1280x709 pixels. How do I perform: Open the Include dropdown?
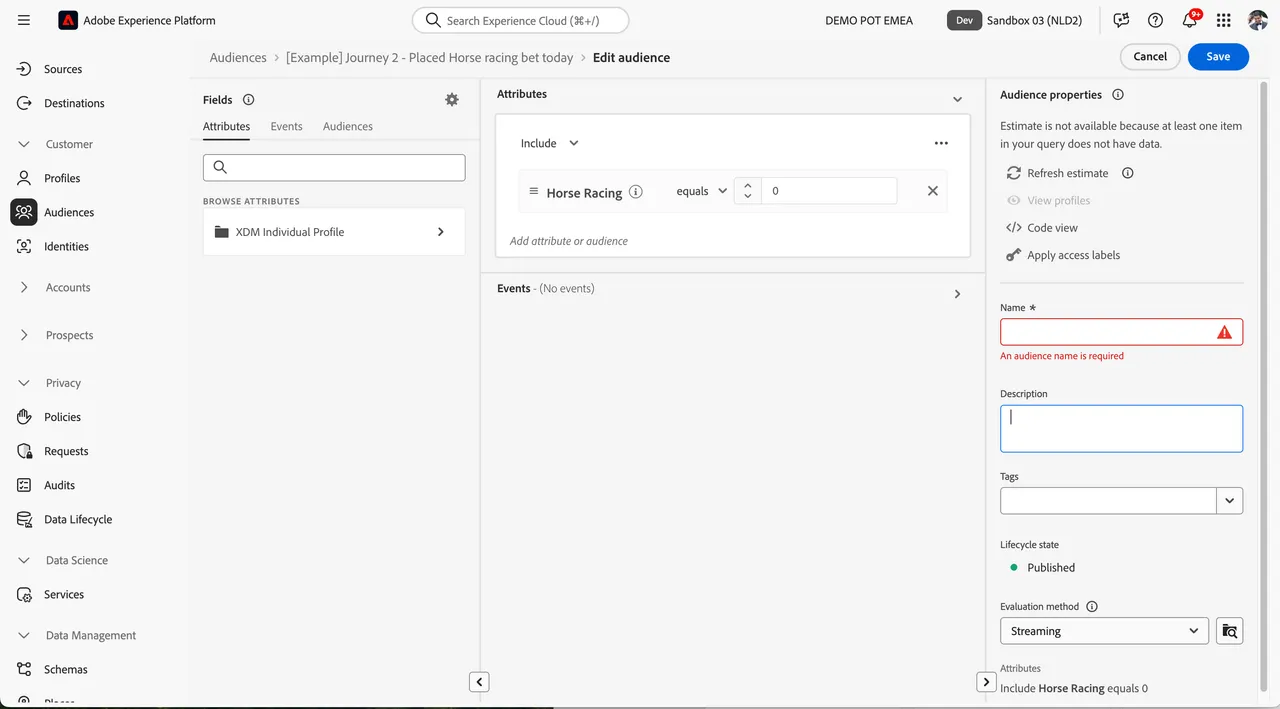549,143
